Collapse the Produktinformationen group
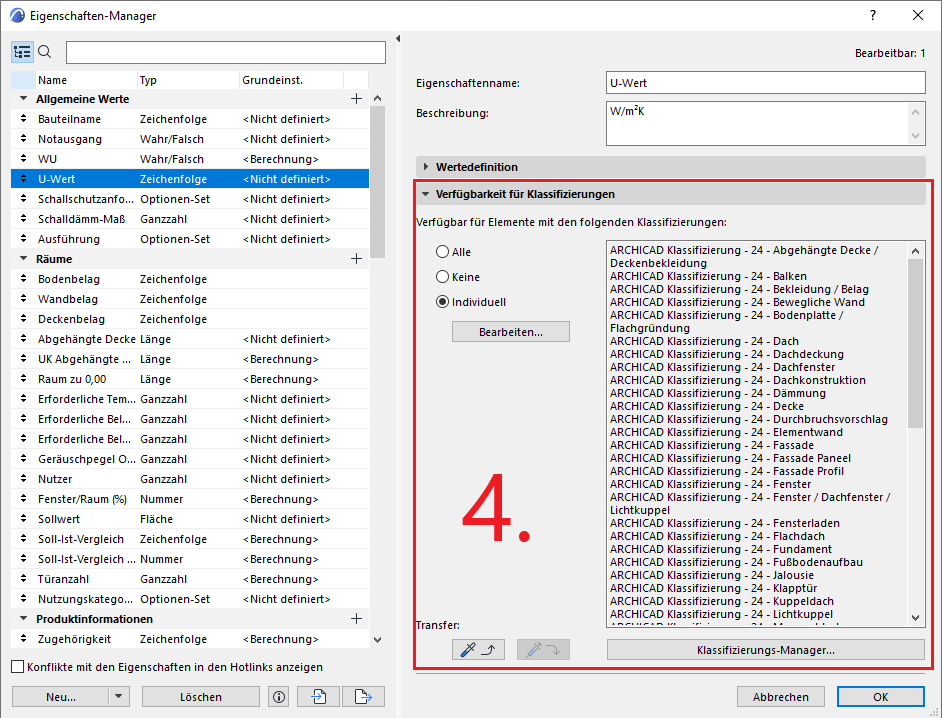The width and height of the screenshot is (942, 718). (x=23, y=619)
